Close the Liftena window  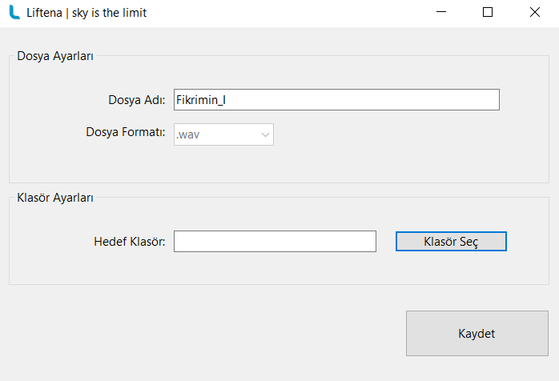535,12
